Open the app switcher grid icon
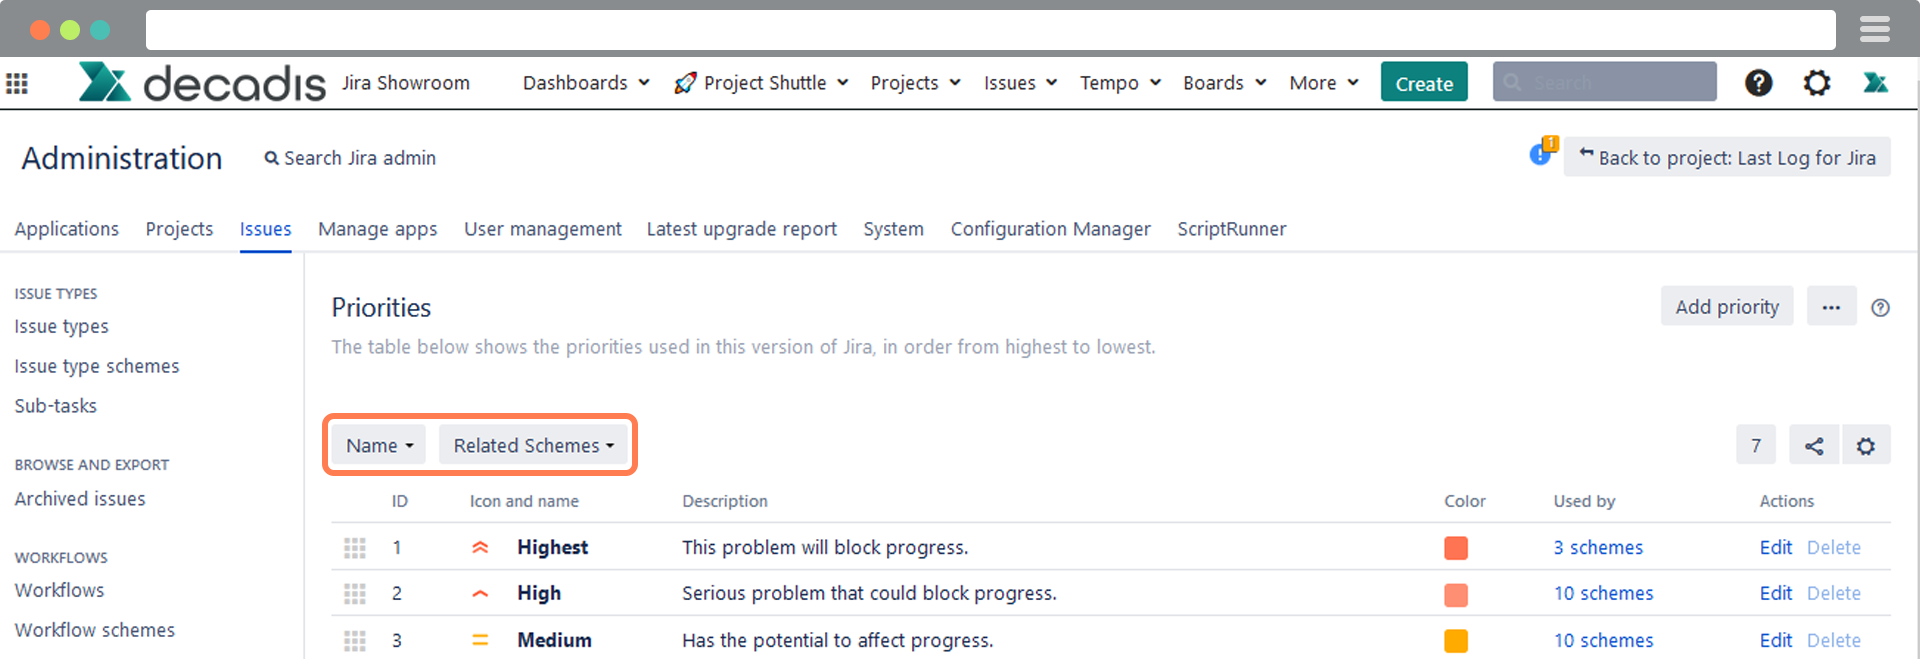1920x659 pixels. (17, 83)
